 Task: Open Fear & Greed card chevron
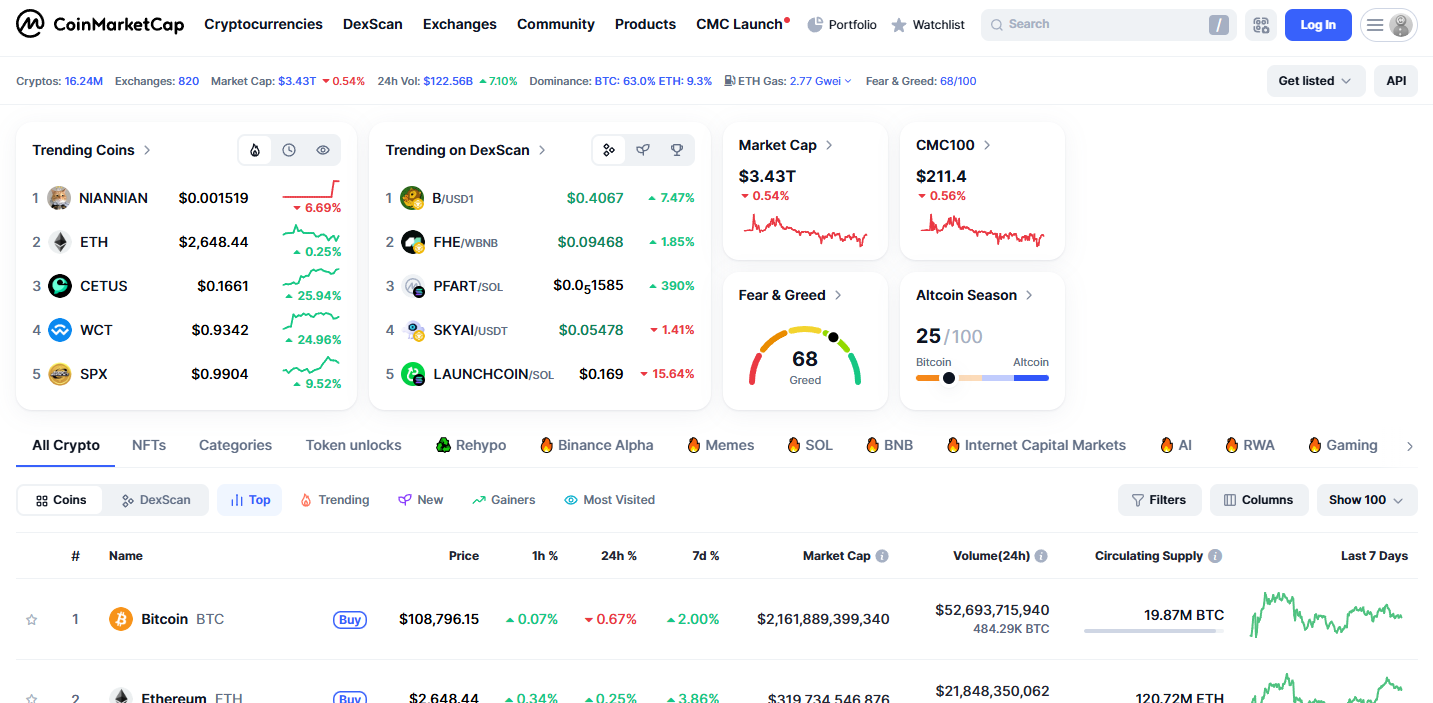838,295
